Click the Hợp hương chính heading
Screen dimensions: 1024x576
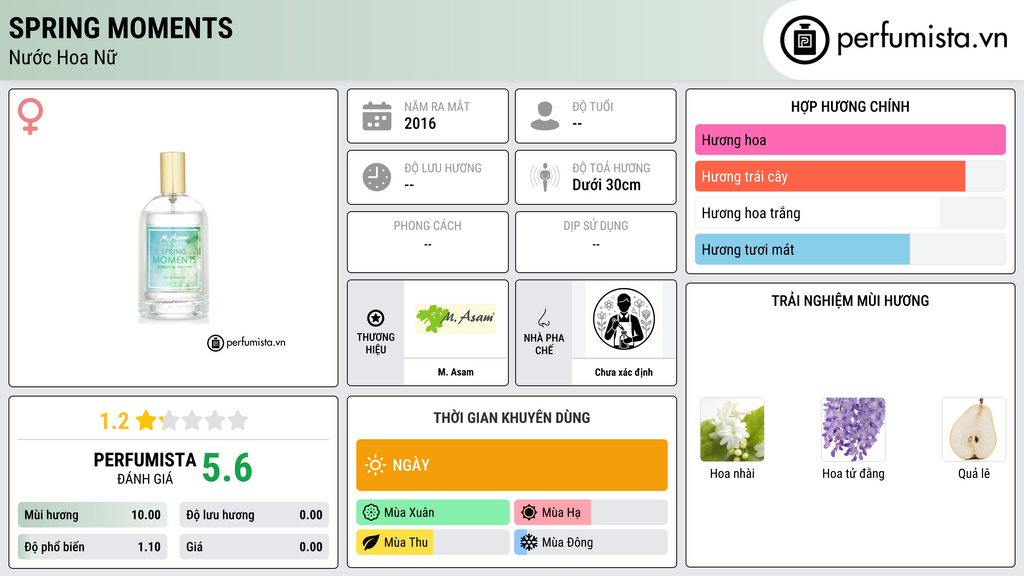(x=850, y=106)
